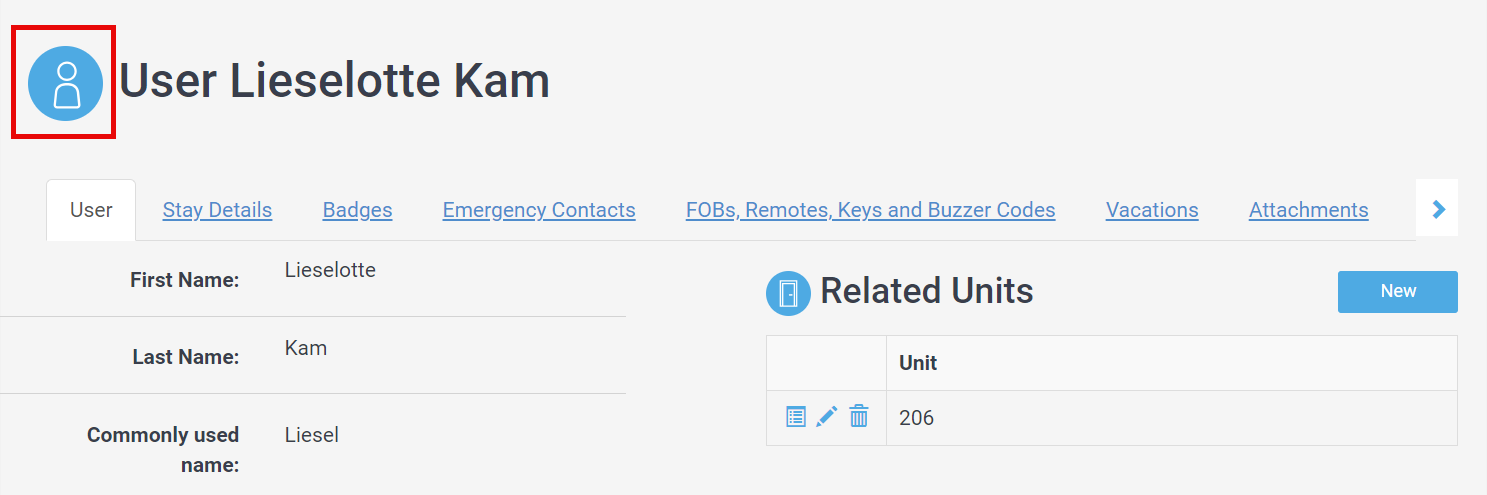Click the Related Units heading text
This screenshot has width=1487, height=495.
pos(927,291)
